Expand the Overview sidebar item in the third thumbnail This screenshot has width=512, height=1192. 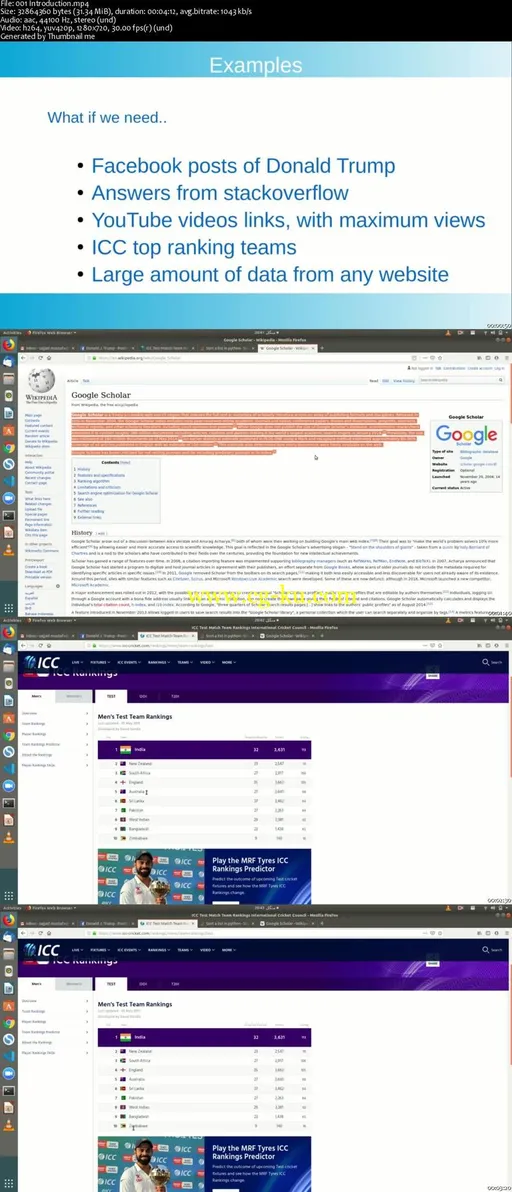(x=55, y=713)
